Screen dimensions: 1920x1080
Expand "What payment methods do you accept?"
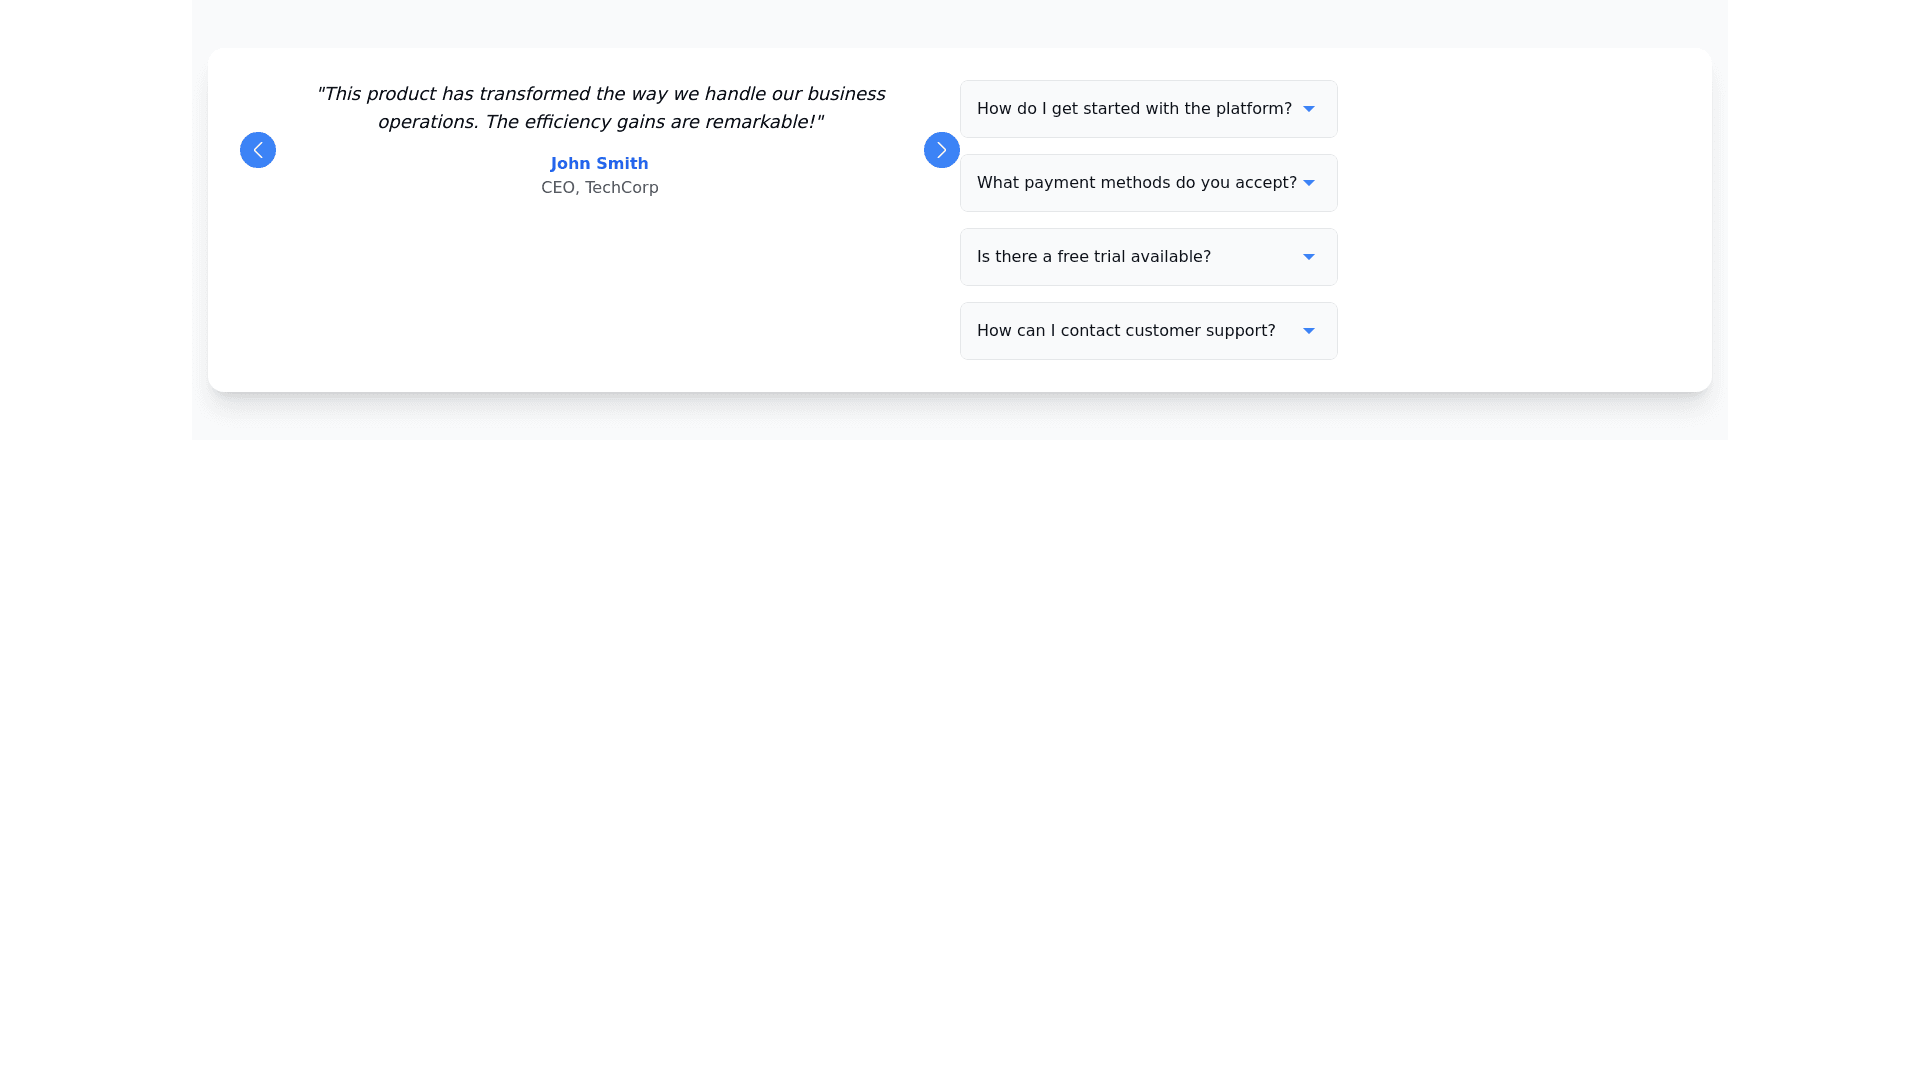click(1136, 183)
